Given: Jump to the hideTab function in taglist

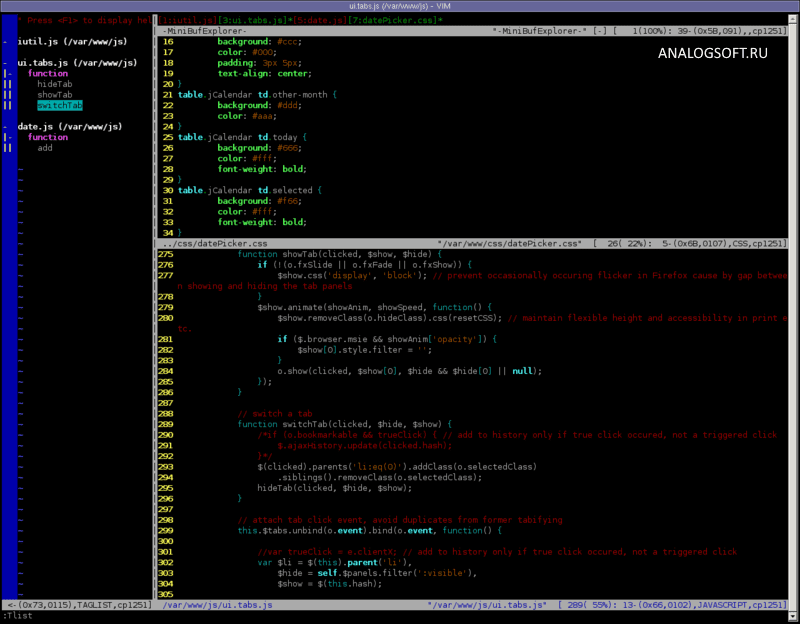Looking at the screenshot, I should pos(55,83).
